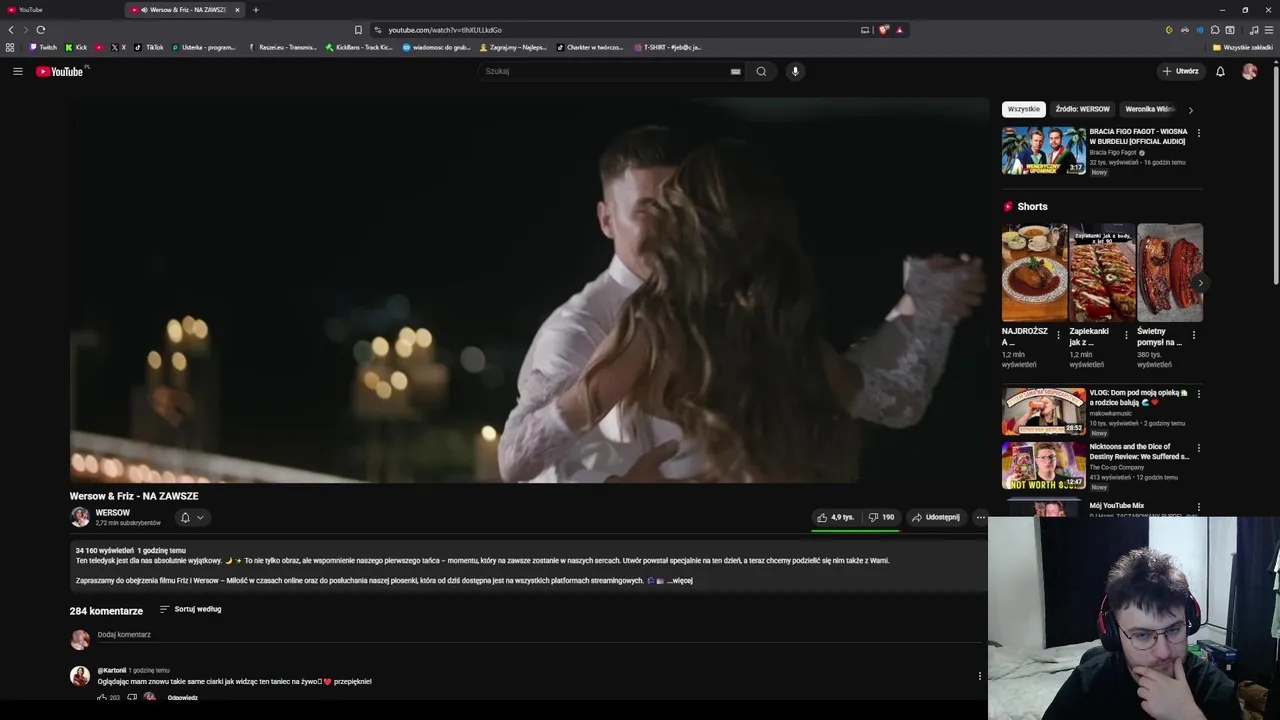Reload the page in browser toolbar

click(x=41, y=30)
